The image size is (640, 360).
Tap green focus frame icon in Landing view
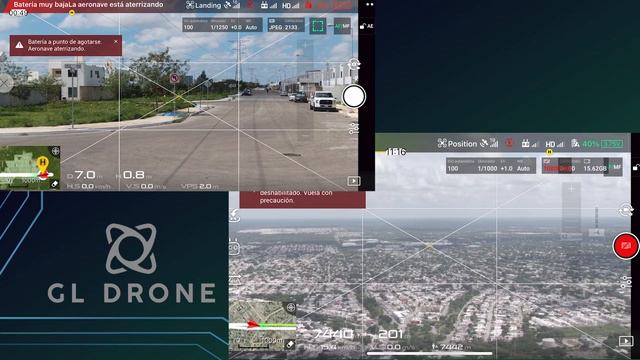click(x=318, y=26)
